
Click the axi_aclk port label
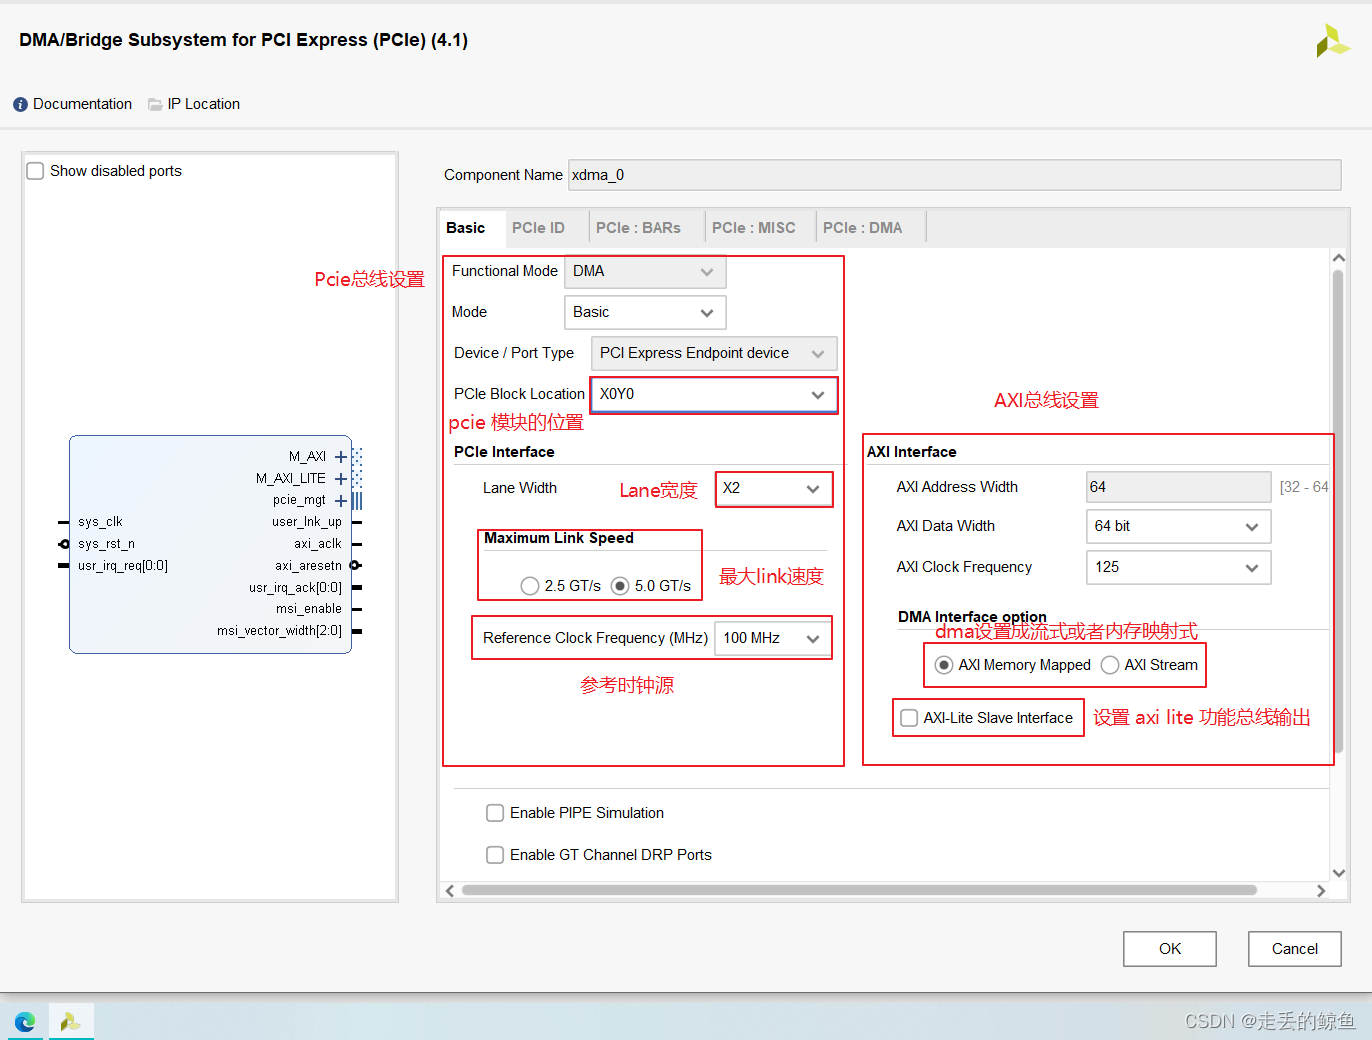318,544
